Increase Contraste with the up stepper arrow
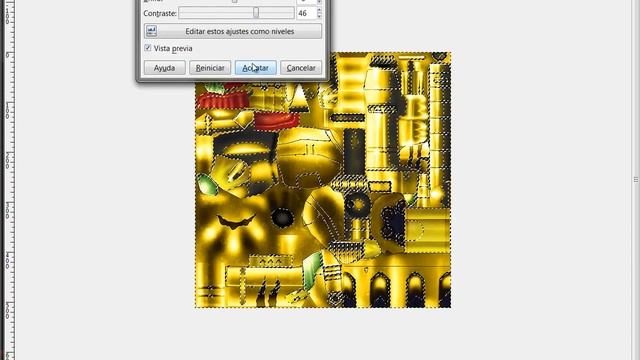 point(319,10)
